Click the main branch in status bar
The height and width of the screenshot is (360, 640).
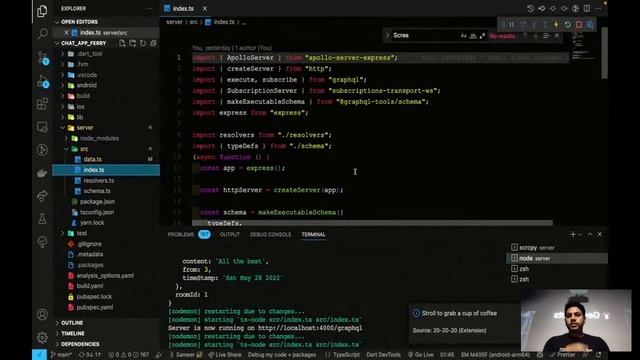tap(61, 355)
